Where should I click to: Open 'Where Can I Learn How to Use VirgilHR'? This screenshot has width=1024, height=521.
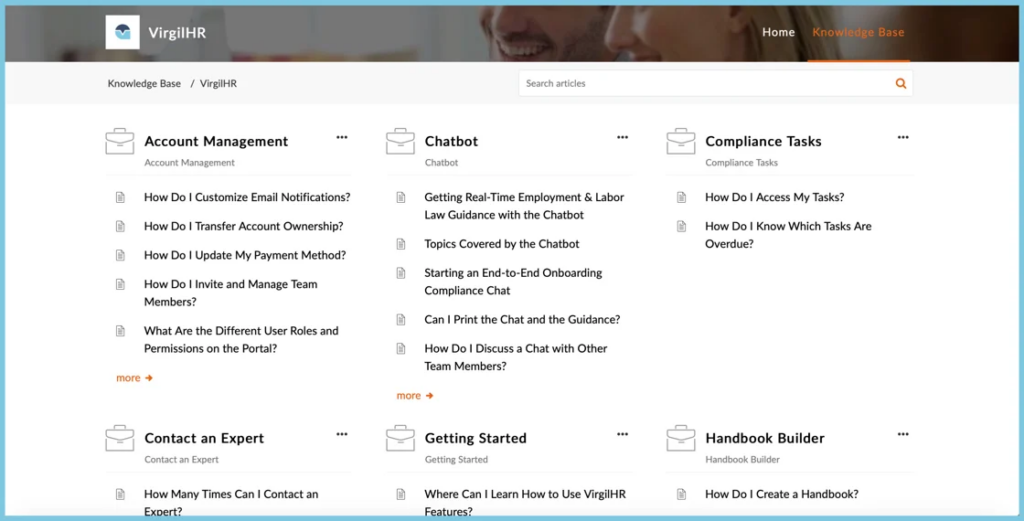click(x=525, y=503)
